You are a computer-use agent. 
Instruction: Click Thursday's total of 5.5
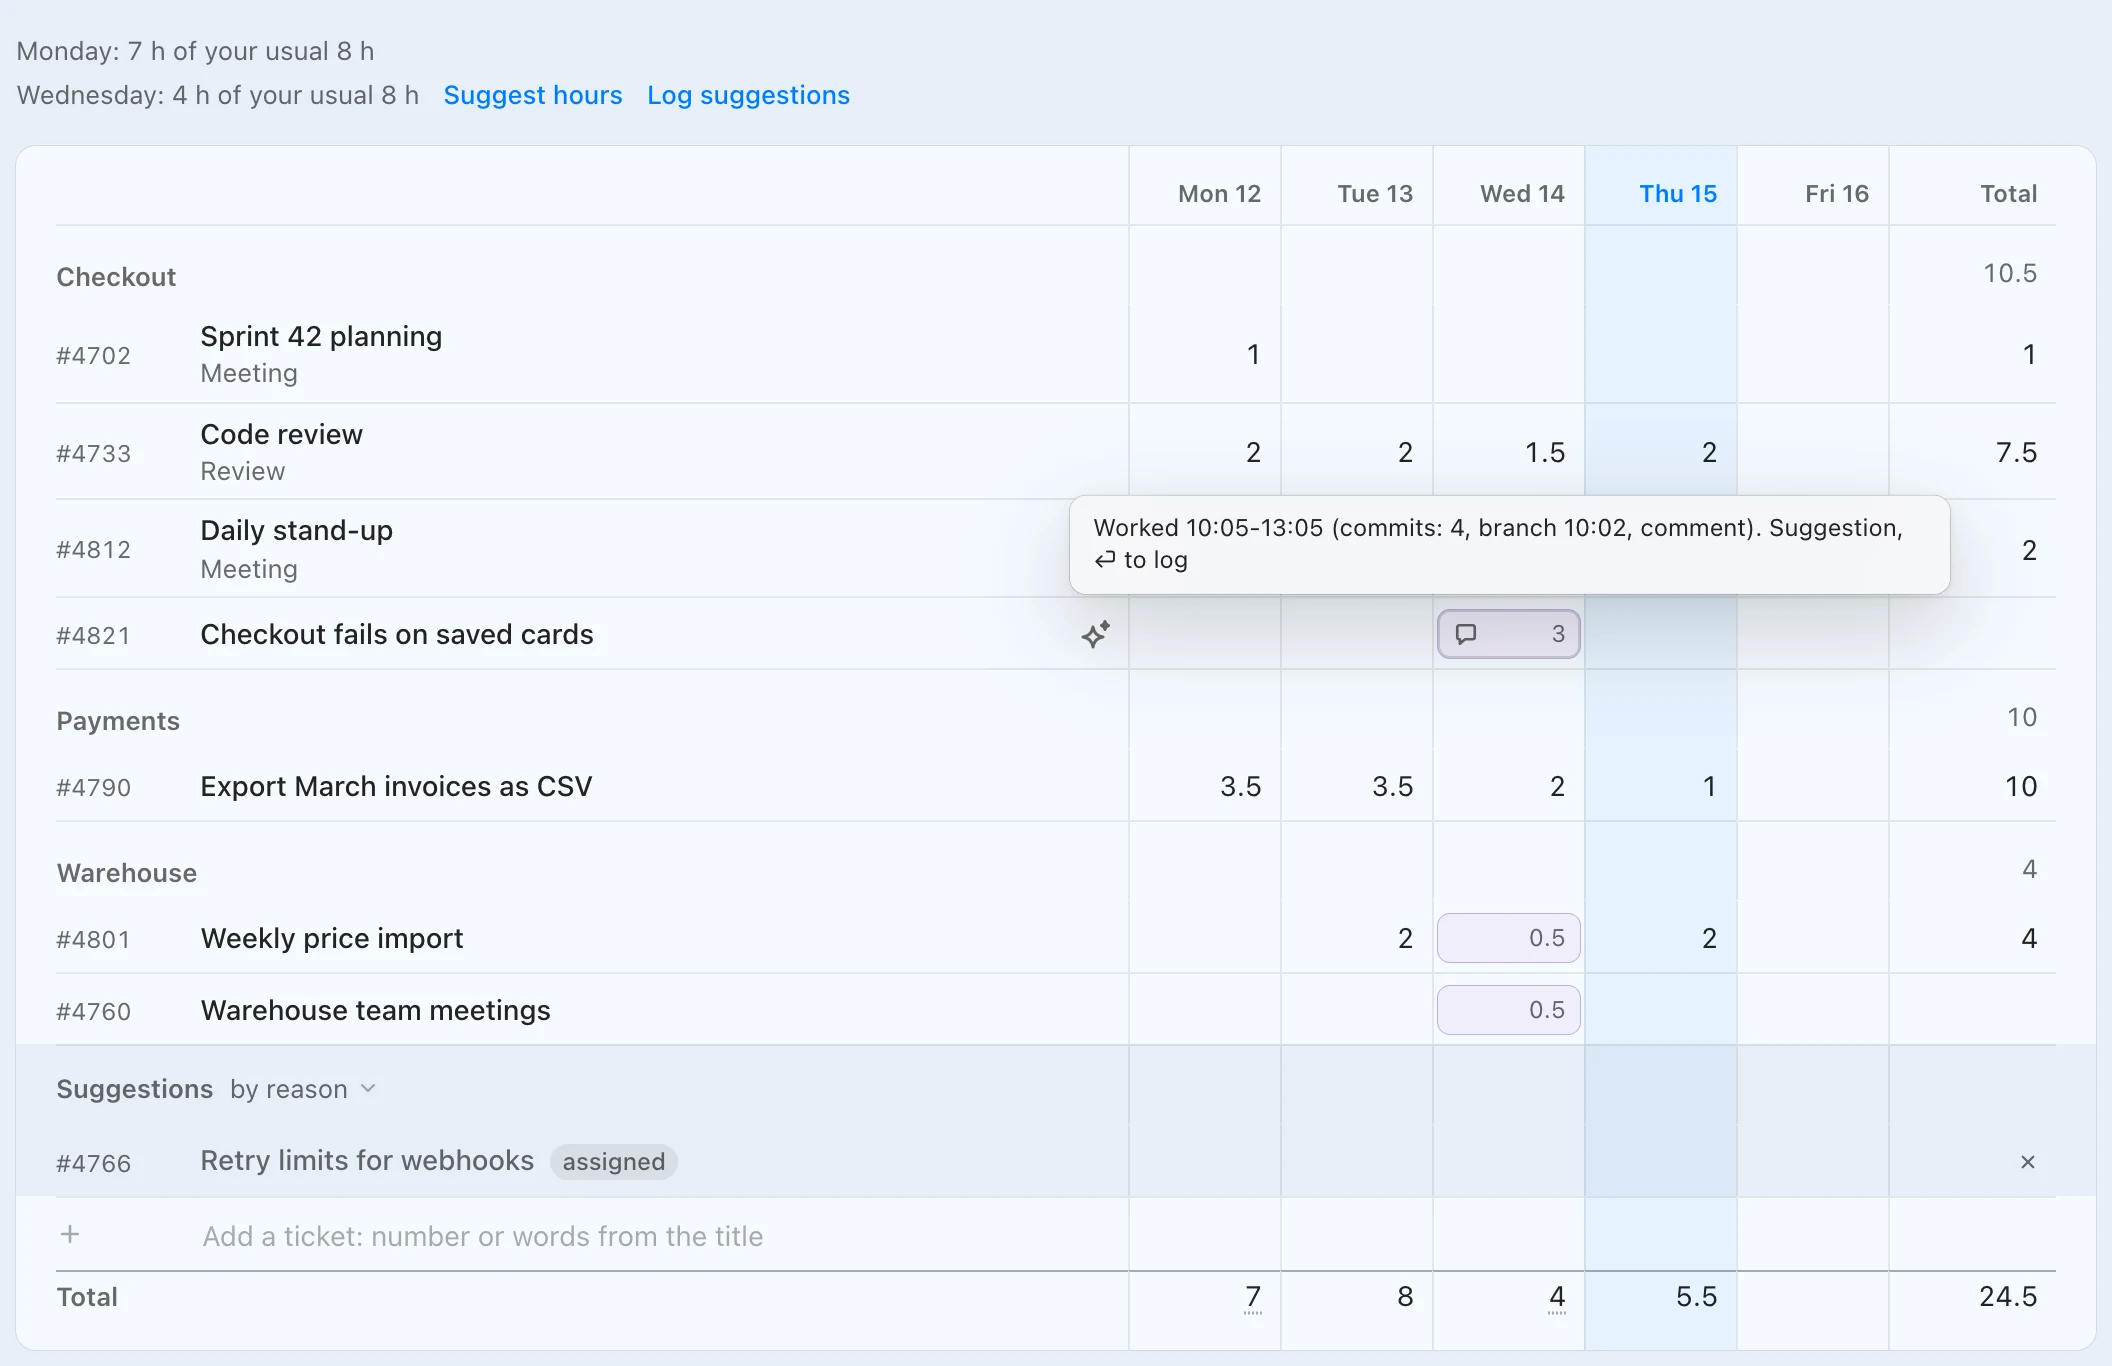pos(1696,1296)
